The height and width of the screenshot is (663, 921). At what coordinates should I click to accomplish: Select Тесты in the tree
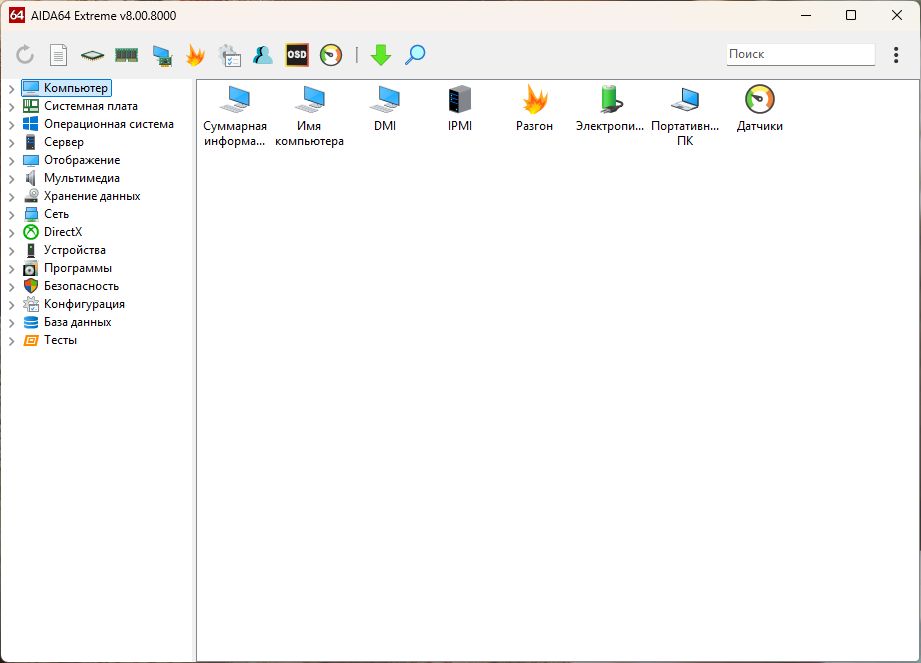pyautogui.click(x=50, y=340)
